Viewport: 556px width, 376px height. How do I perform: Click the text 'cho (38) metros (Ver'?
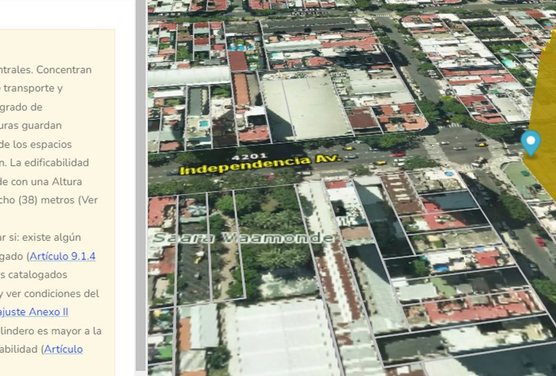(x=49, y=200)
